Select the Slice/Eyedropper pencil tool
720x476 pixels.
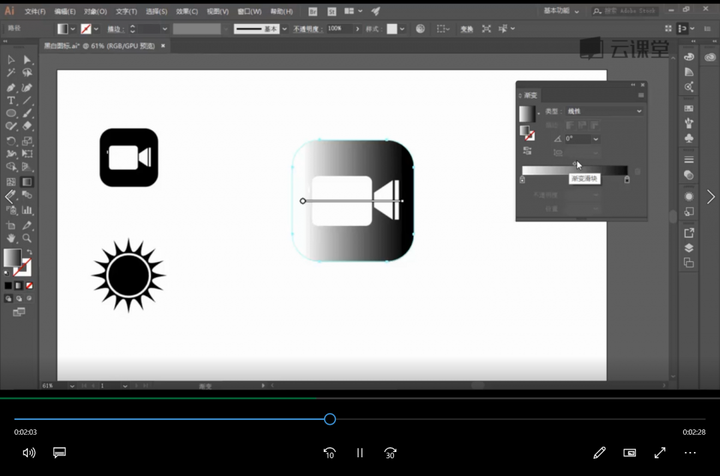[x=27, y=225]
